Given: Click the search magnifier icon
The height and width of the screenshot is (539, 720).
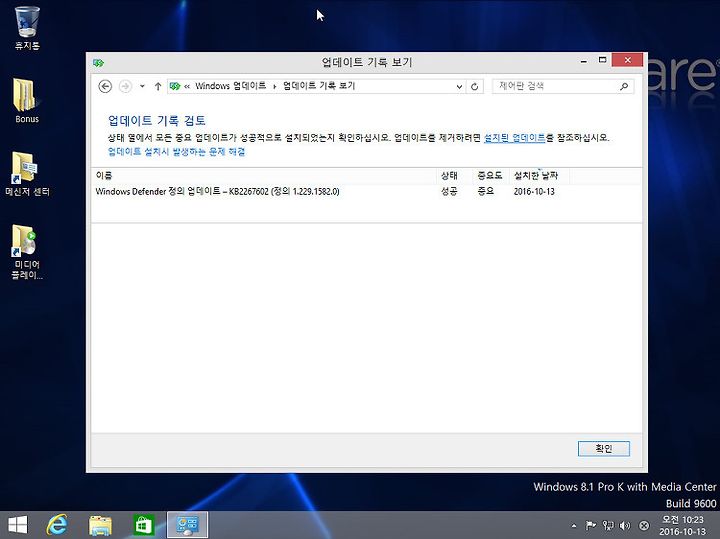Looking at the screenshot, I should click(x=624, y=86).
